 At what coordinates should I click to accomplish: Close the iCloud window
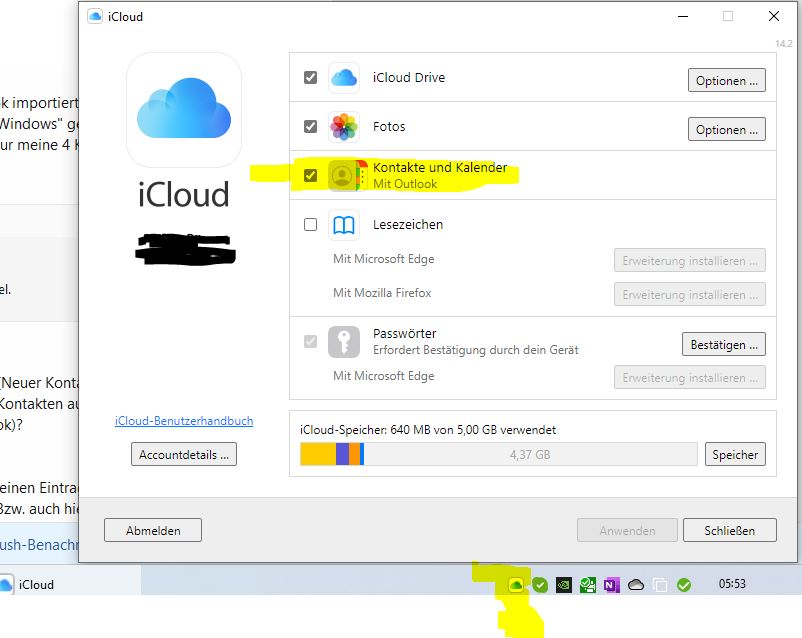click(774, 16)
